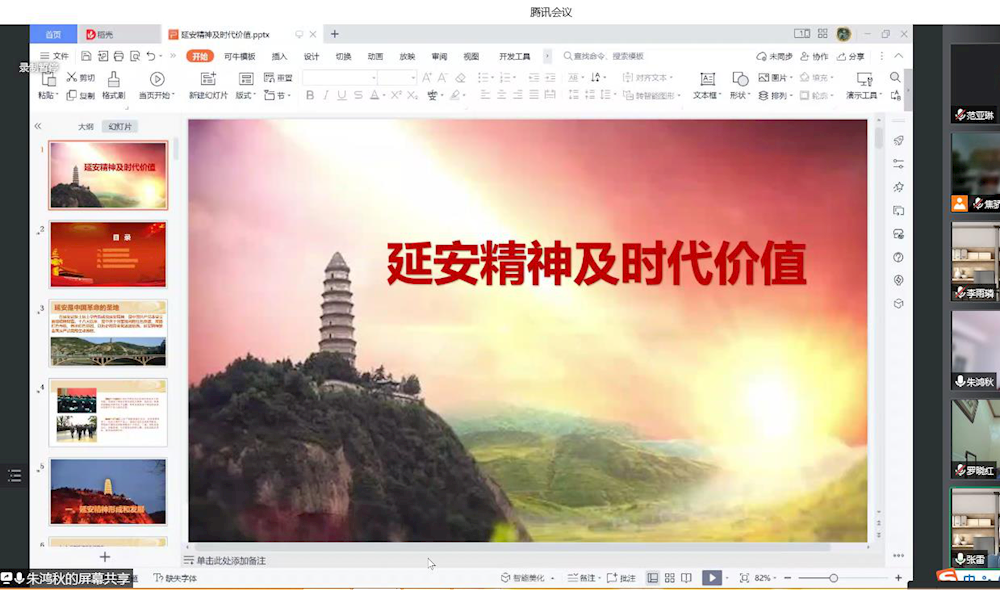This screenshot has width=1000, height=604.
Task: Toggle Underline formatting
Action: (x=342, y=95)
